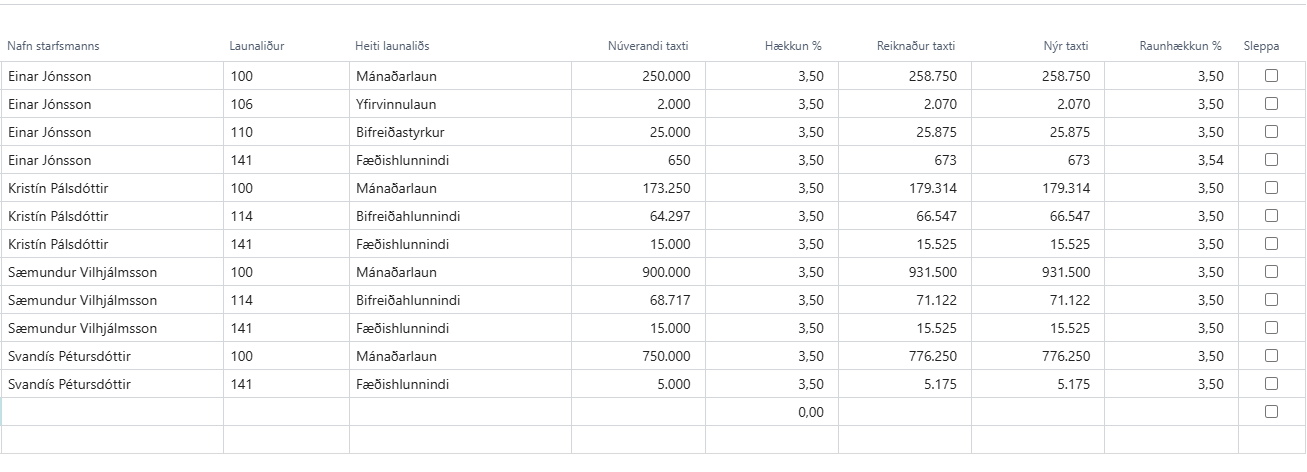This screenshot has height=472, width=1307.
Task: Click Nýr taxti field showing 258.750
Action: [x=1065, y=76]
